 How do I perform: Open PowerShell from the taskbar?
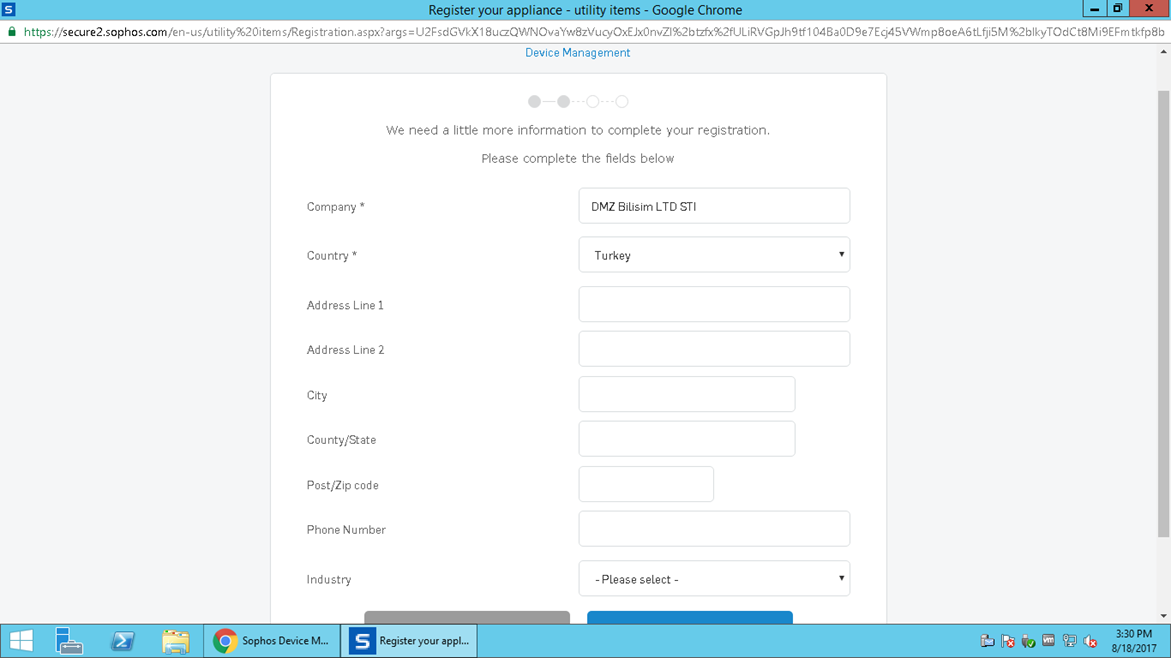coord(122,641)
